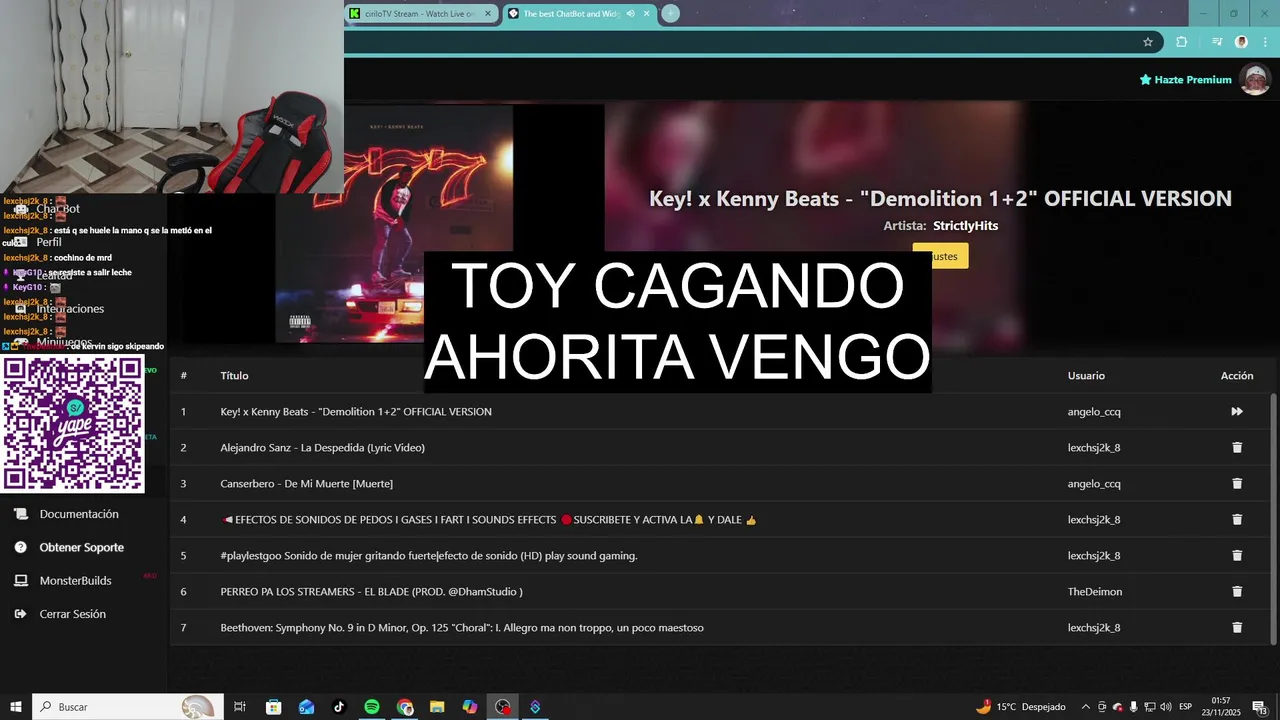Open Spotify from the taskbar

coord(372,707)
